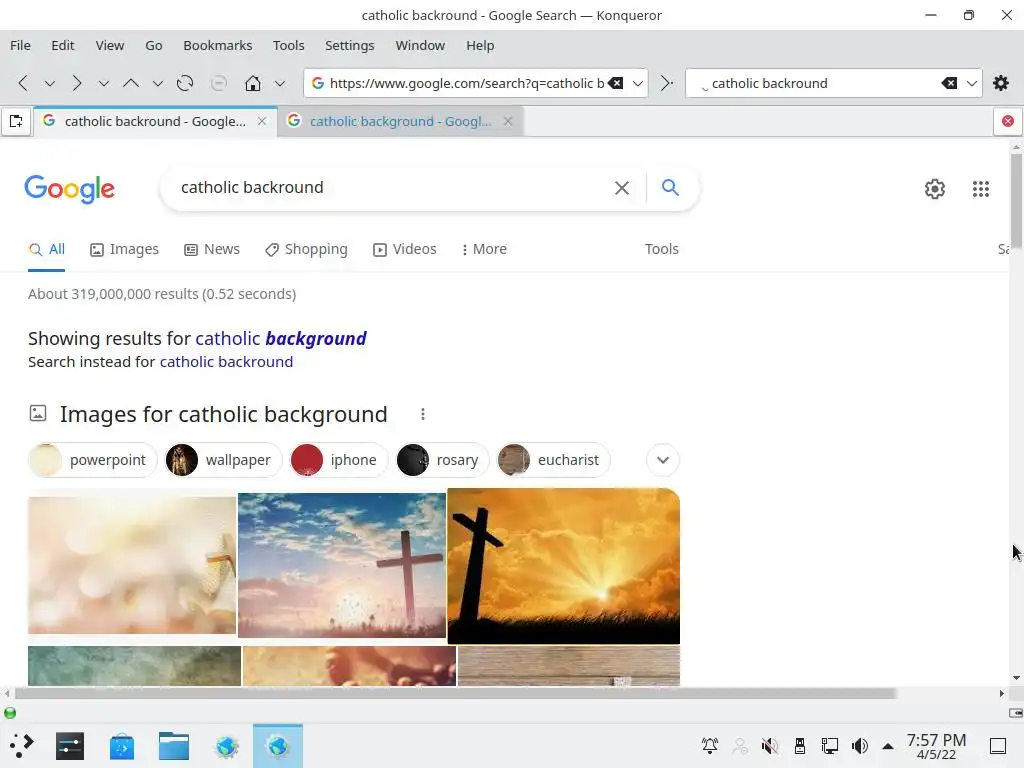Open the sunset cross silhouette image
1024x768 pixels.
tap(564, 566)
